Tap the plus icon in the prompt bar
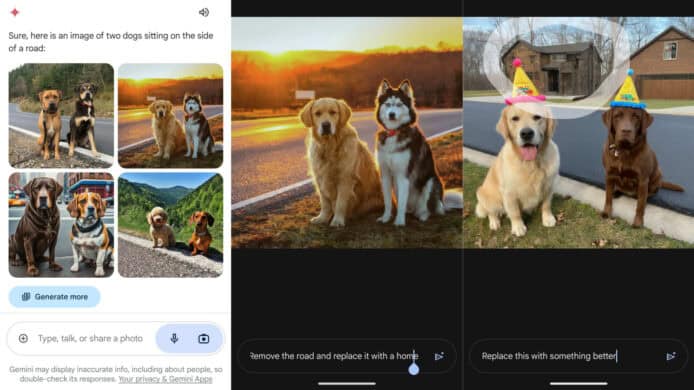The height and width of the screenshot is (390, 694). coord(23,339)
